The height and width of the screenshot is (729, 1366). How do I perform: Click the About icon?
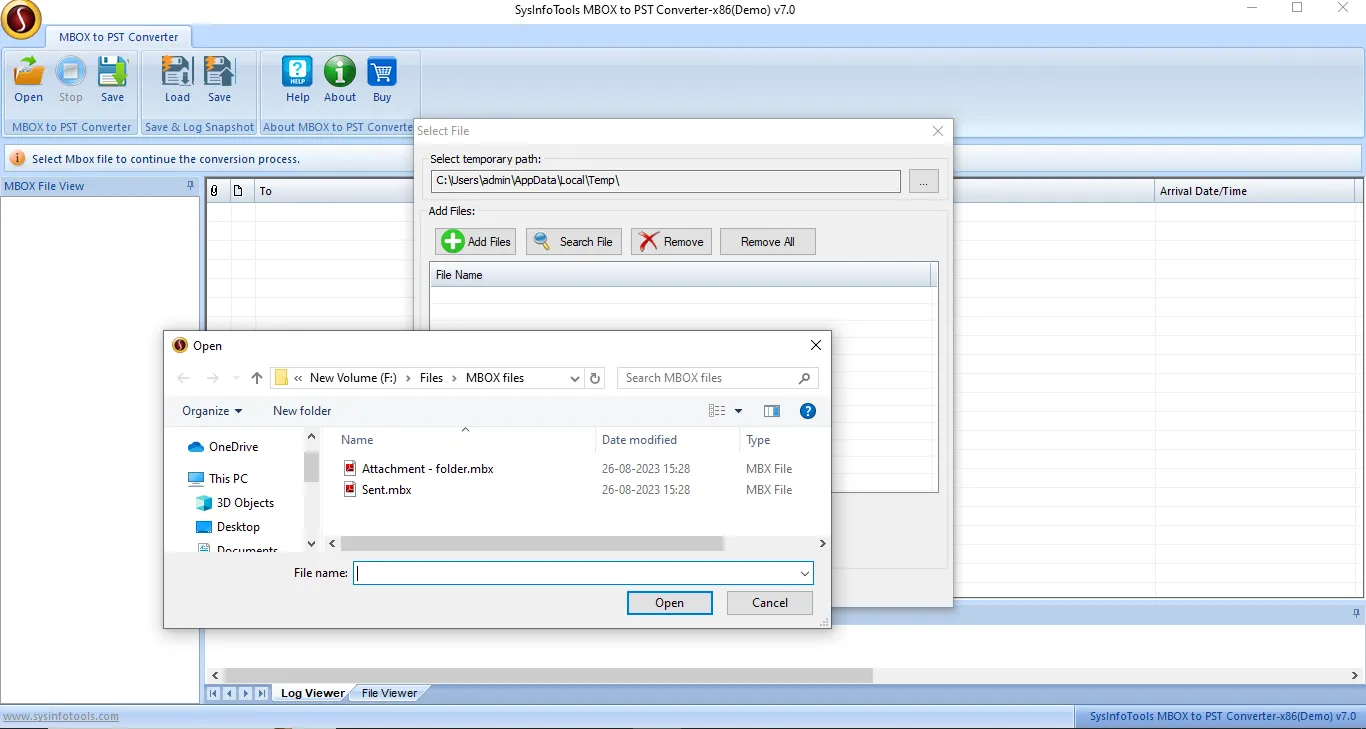click(340, 79)
